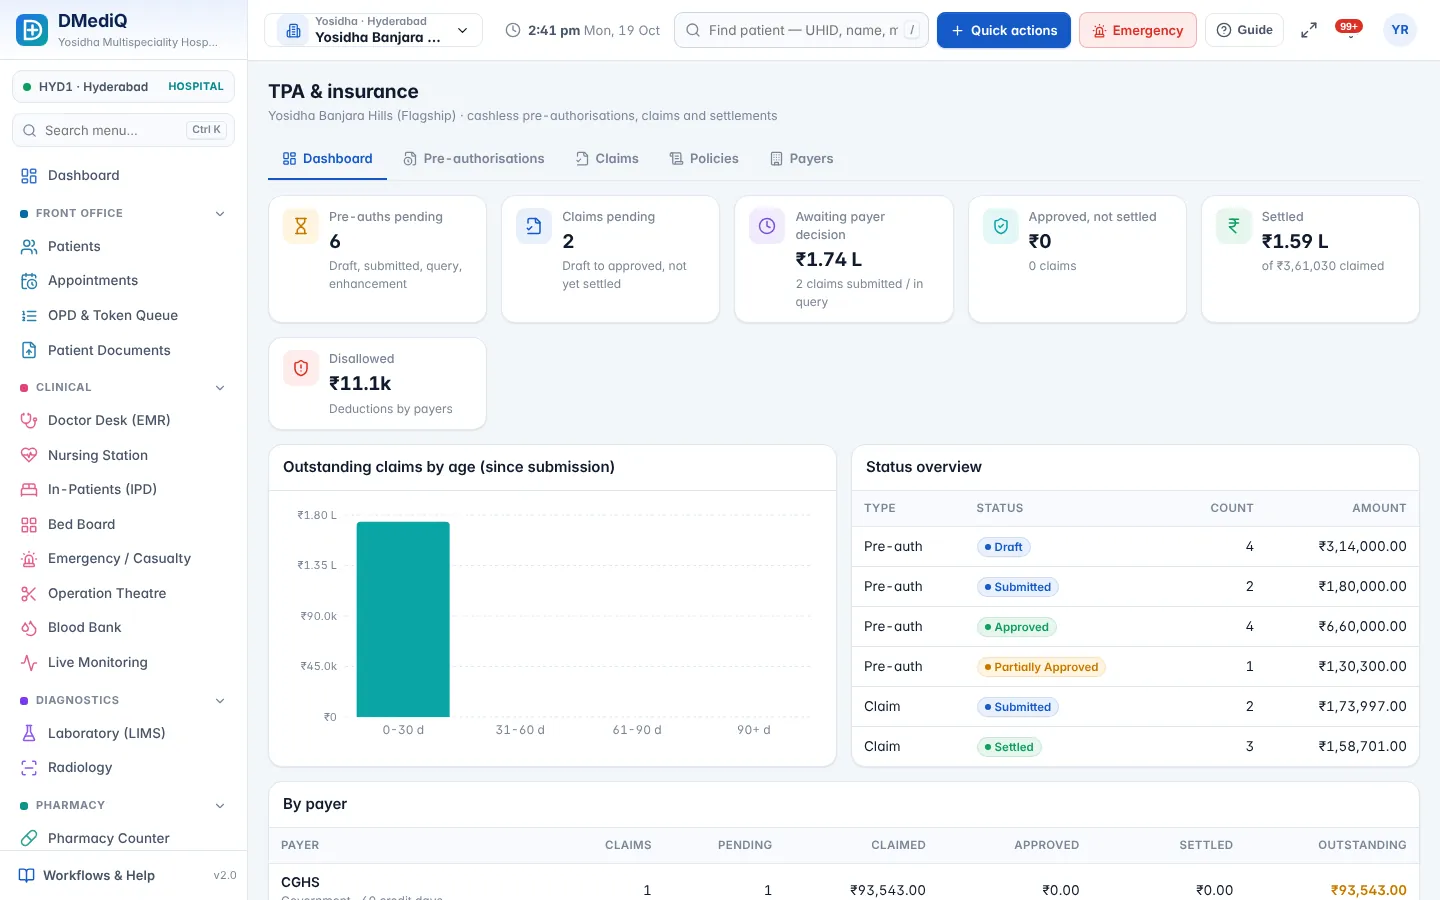This screenshot has height=900, width=1440.
Task: Open the Payers tab
Action: [x=801, y=159]
